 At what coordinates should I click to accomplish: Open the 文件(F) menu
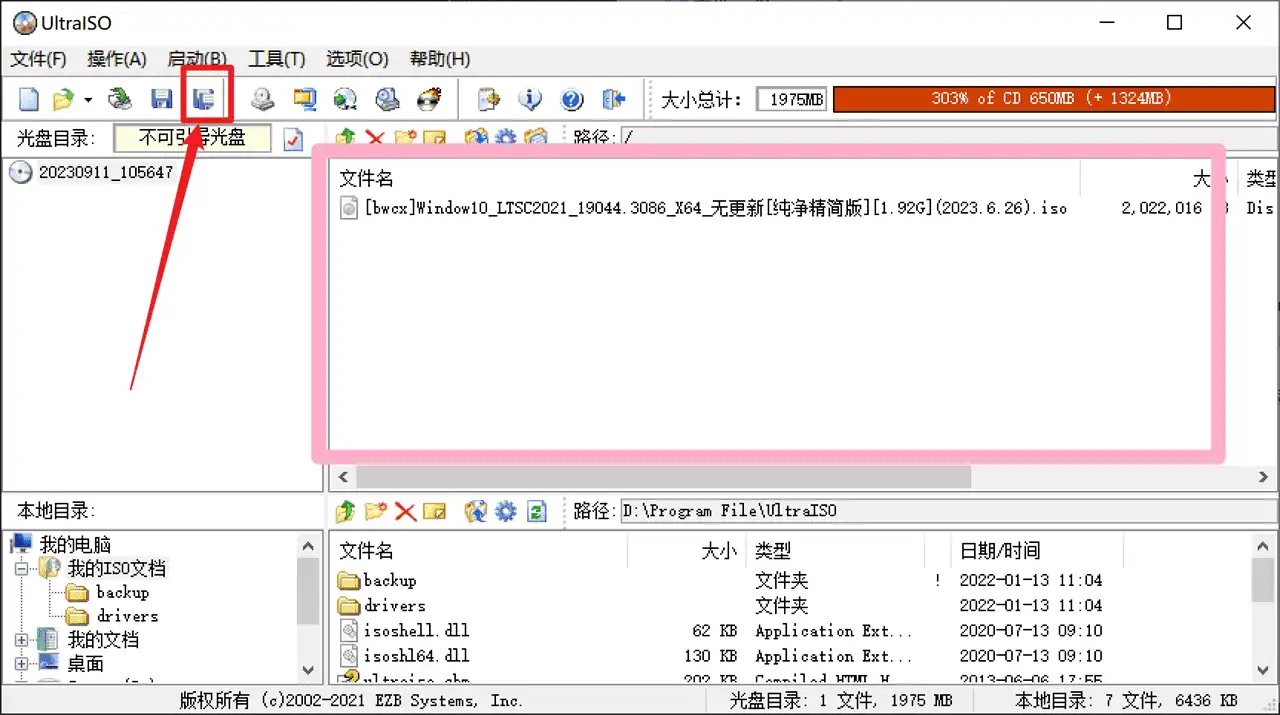[x=38, y=59]
